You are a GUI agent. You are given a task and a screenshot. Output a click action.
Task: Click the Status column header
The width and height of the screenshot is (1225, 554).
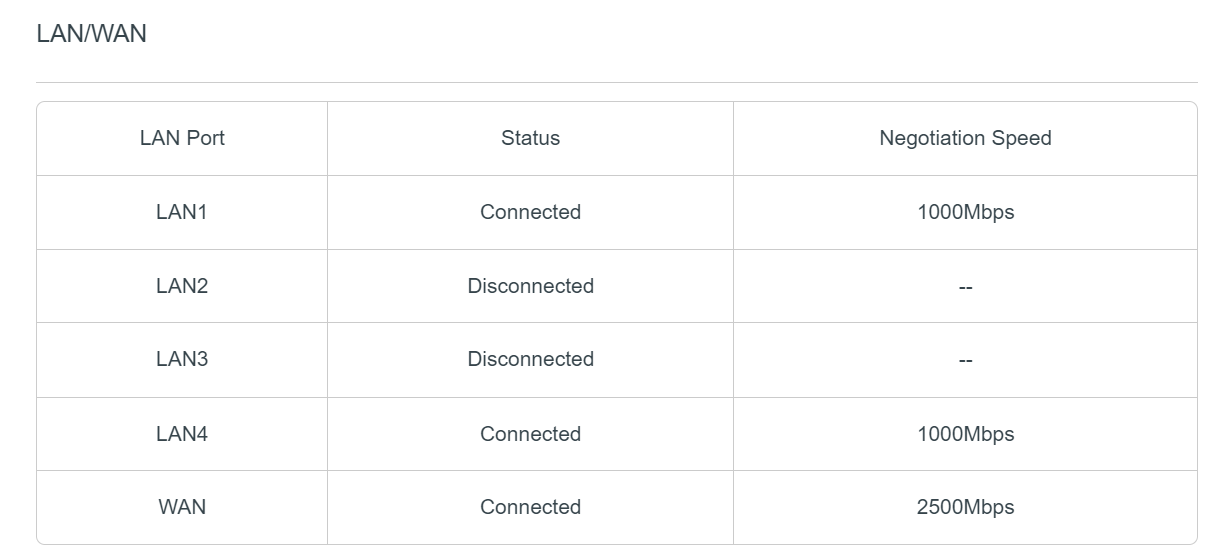(530, 138)
